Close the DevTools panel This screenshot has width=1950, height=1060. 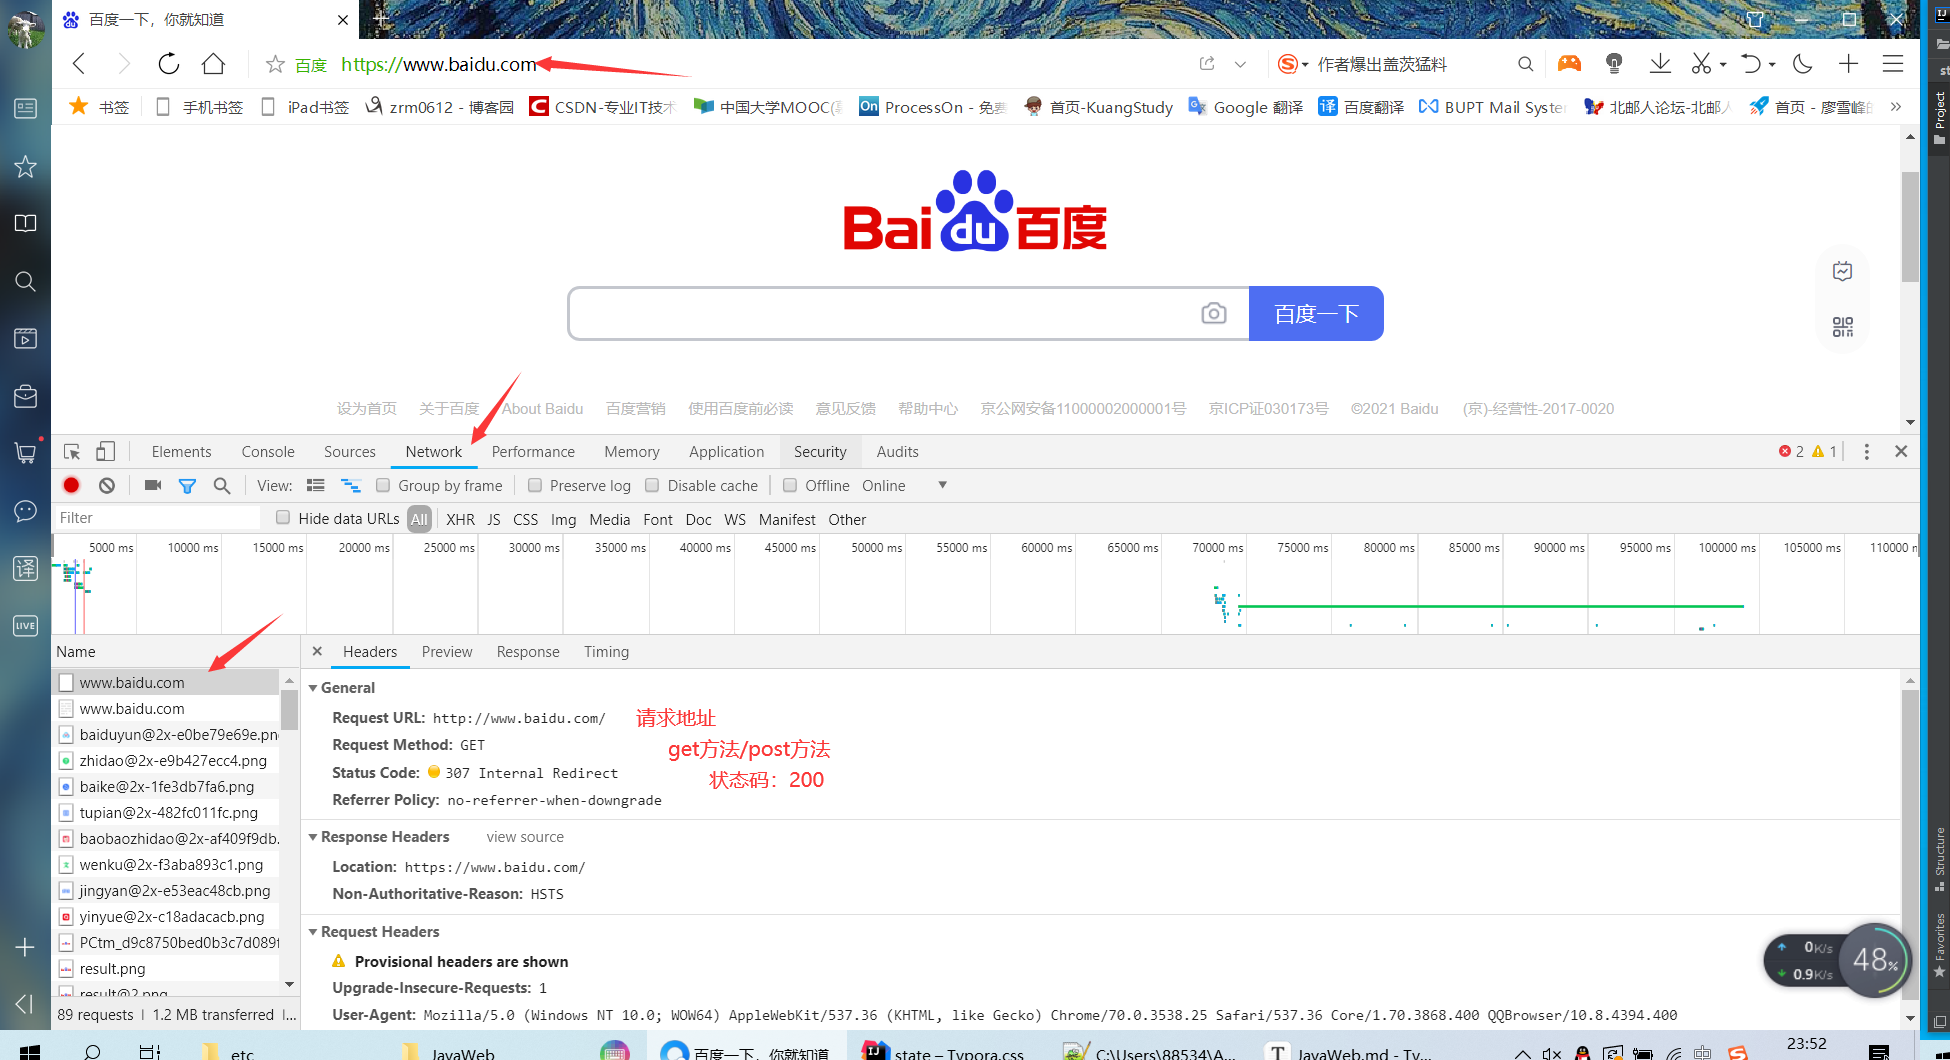pos(1901,451)
